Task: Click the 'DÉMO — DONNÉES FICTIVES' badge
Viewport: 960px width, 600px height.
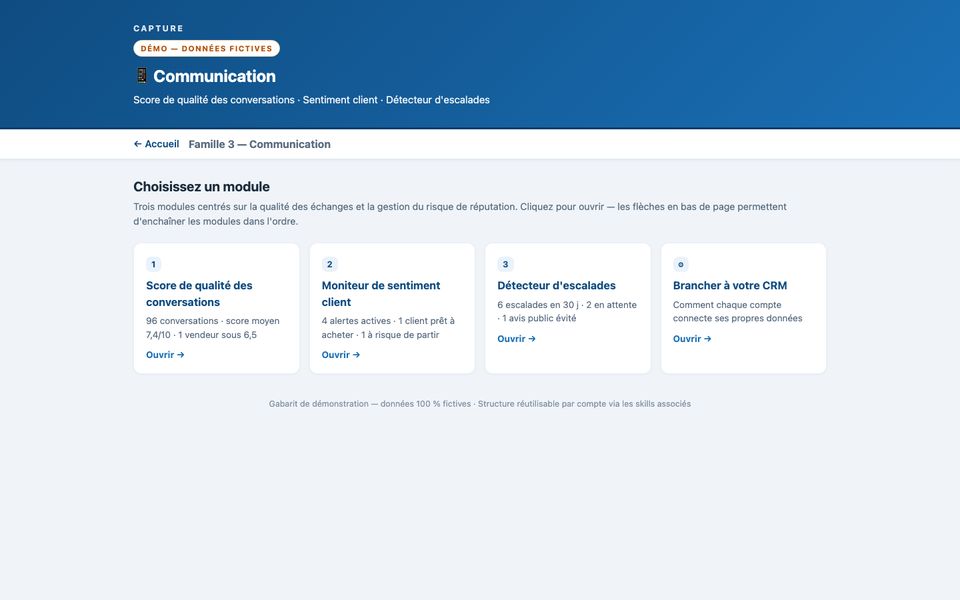Action: click(207, 48)
